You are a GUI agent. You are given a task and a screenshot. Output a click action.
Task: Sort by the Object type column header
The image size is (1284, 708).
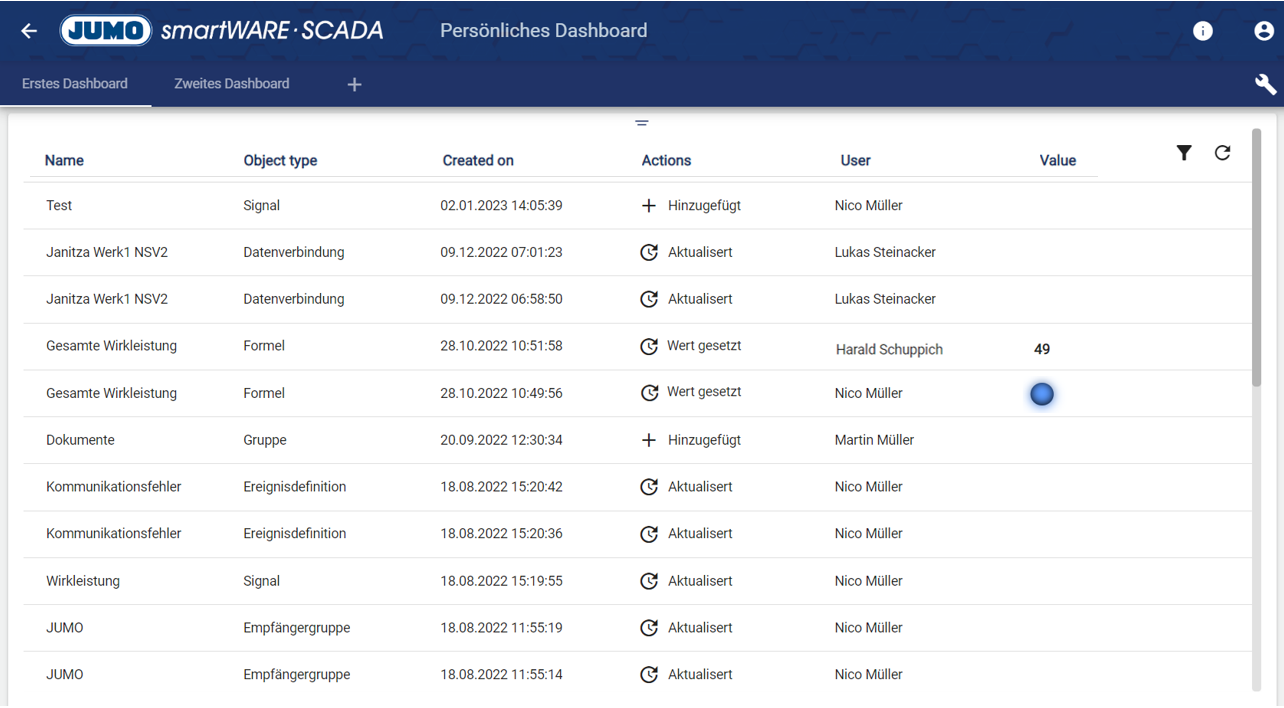[x=280, y=161]
